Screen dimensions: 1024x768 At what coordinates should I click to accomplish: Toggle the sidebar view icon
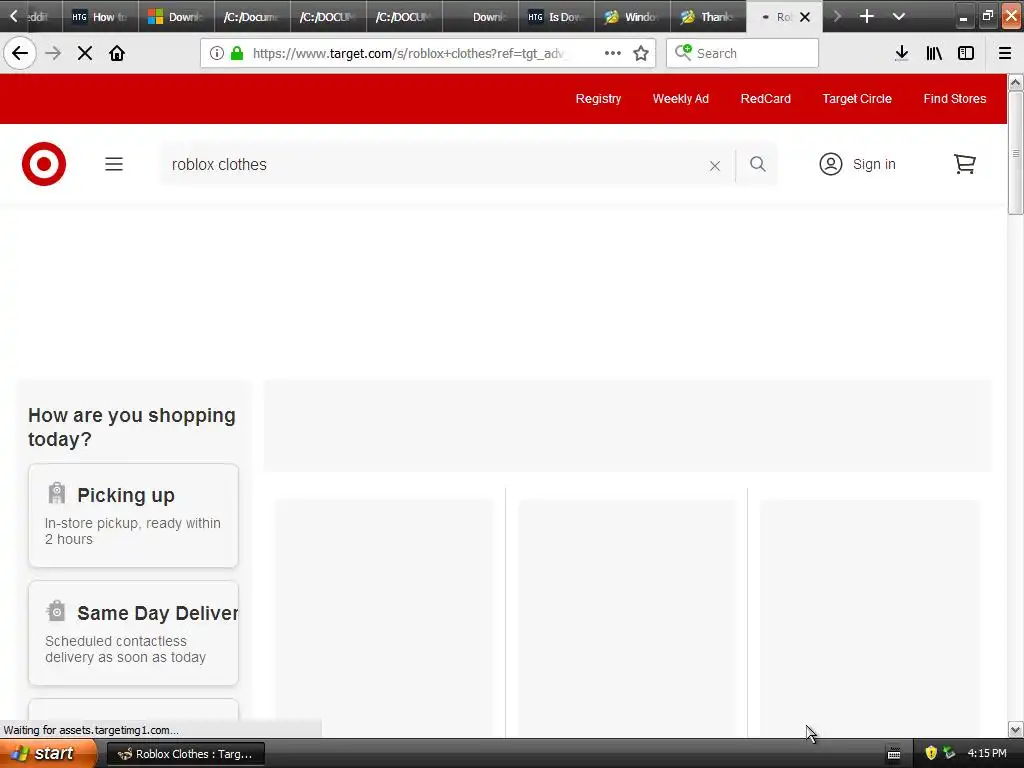966,53
